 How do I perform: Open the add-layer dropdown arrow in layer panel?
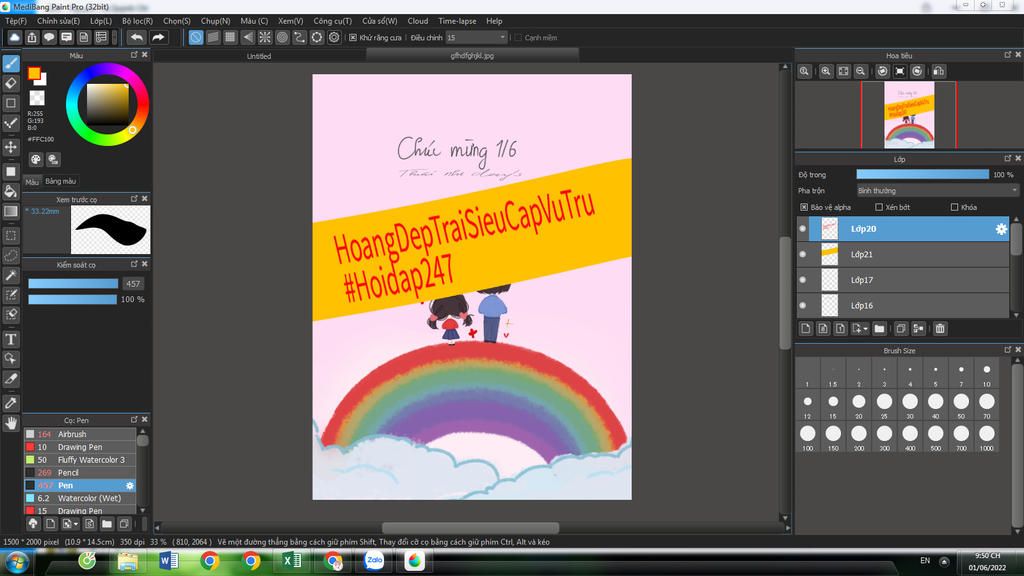click(865, 329)
